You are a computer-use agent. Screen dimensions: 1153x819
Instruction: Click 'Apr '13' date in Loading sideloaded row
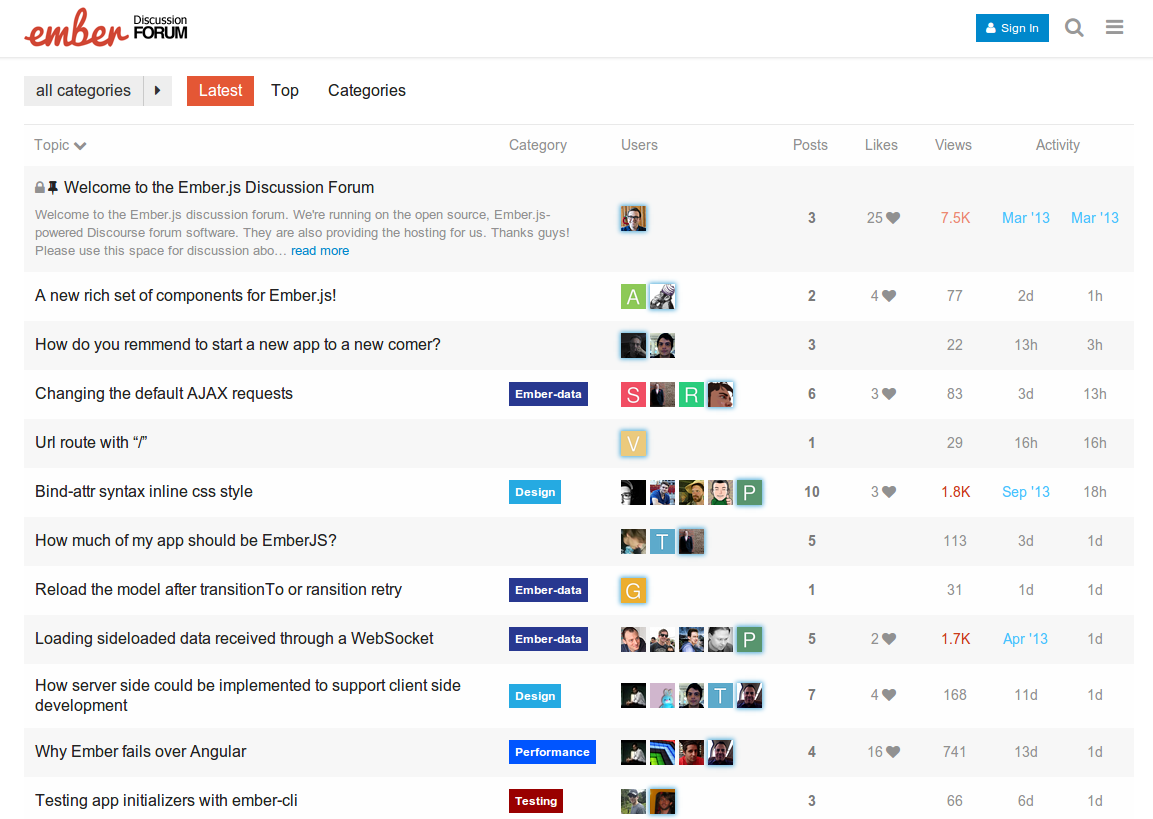click(1025, 639)
